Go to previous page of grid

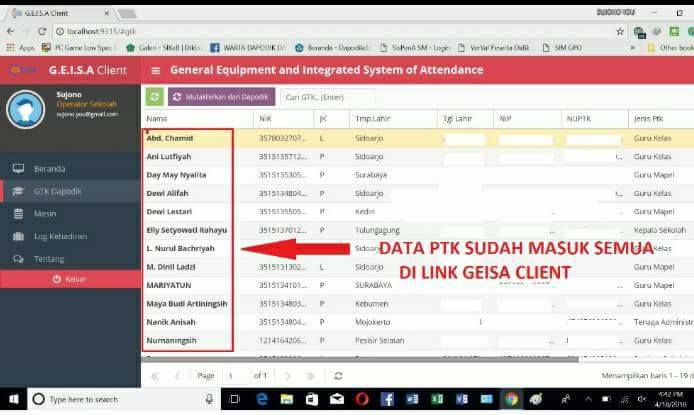[177, 376]
